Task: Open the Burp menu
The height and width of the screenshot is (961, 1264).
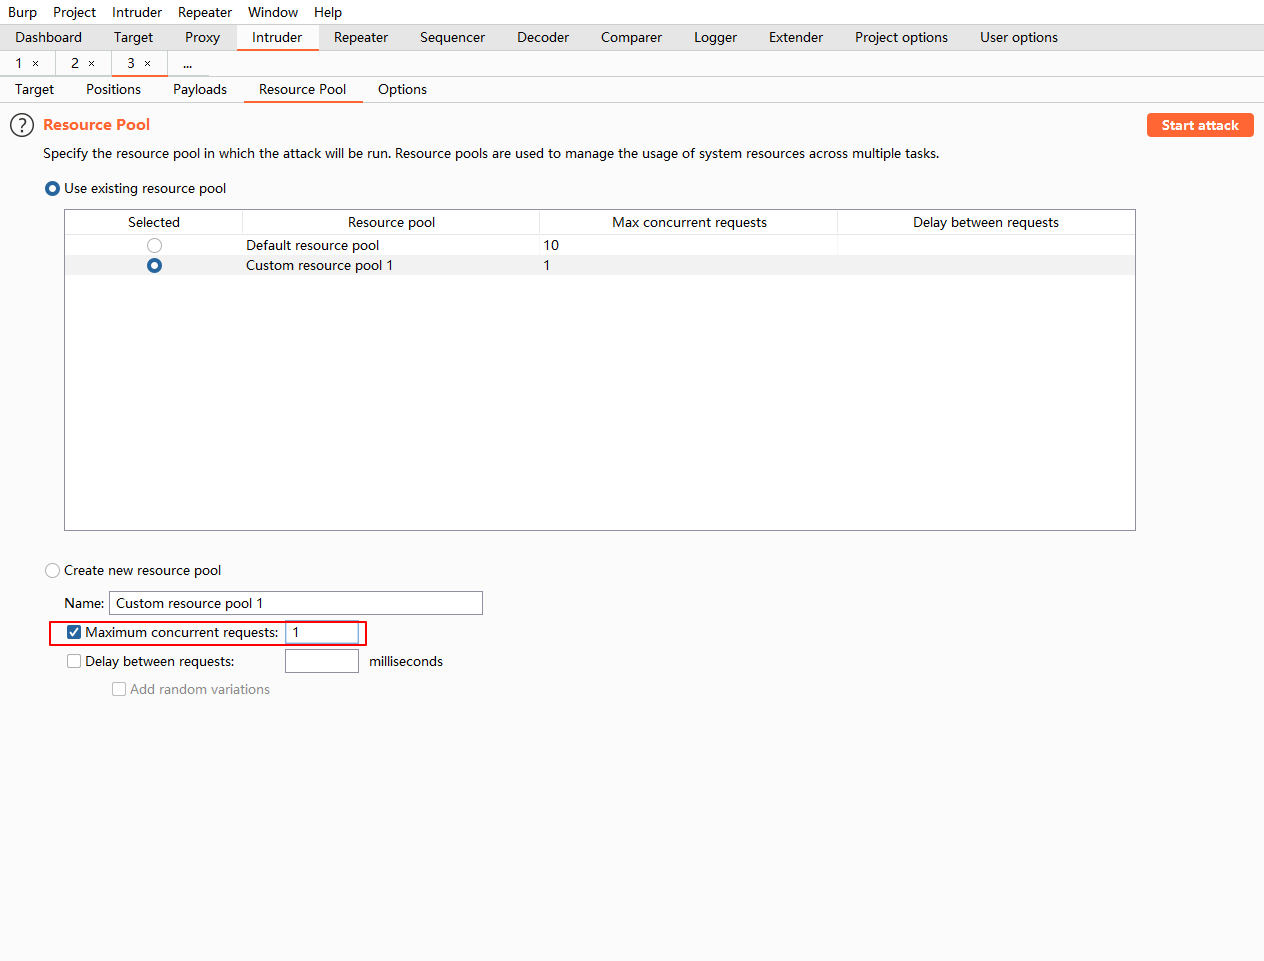Action: tap(22, 12)
